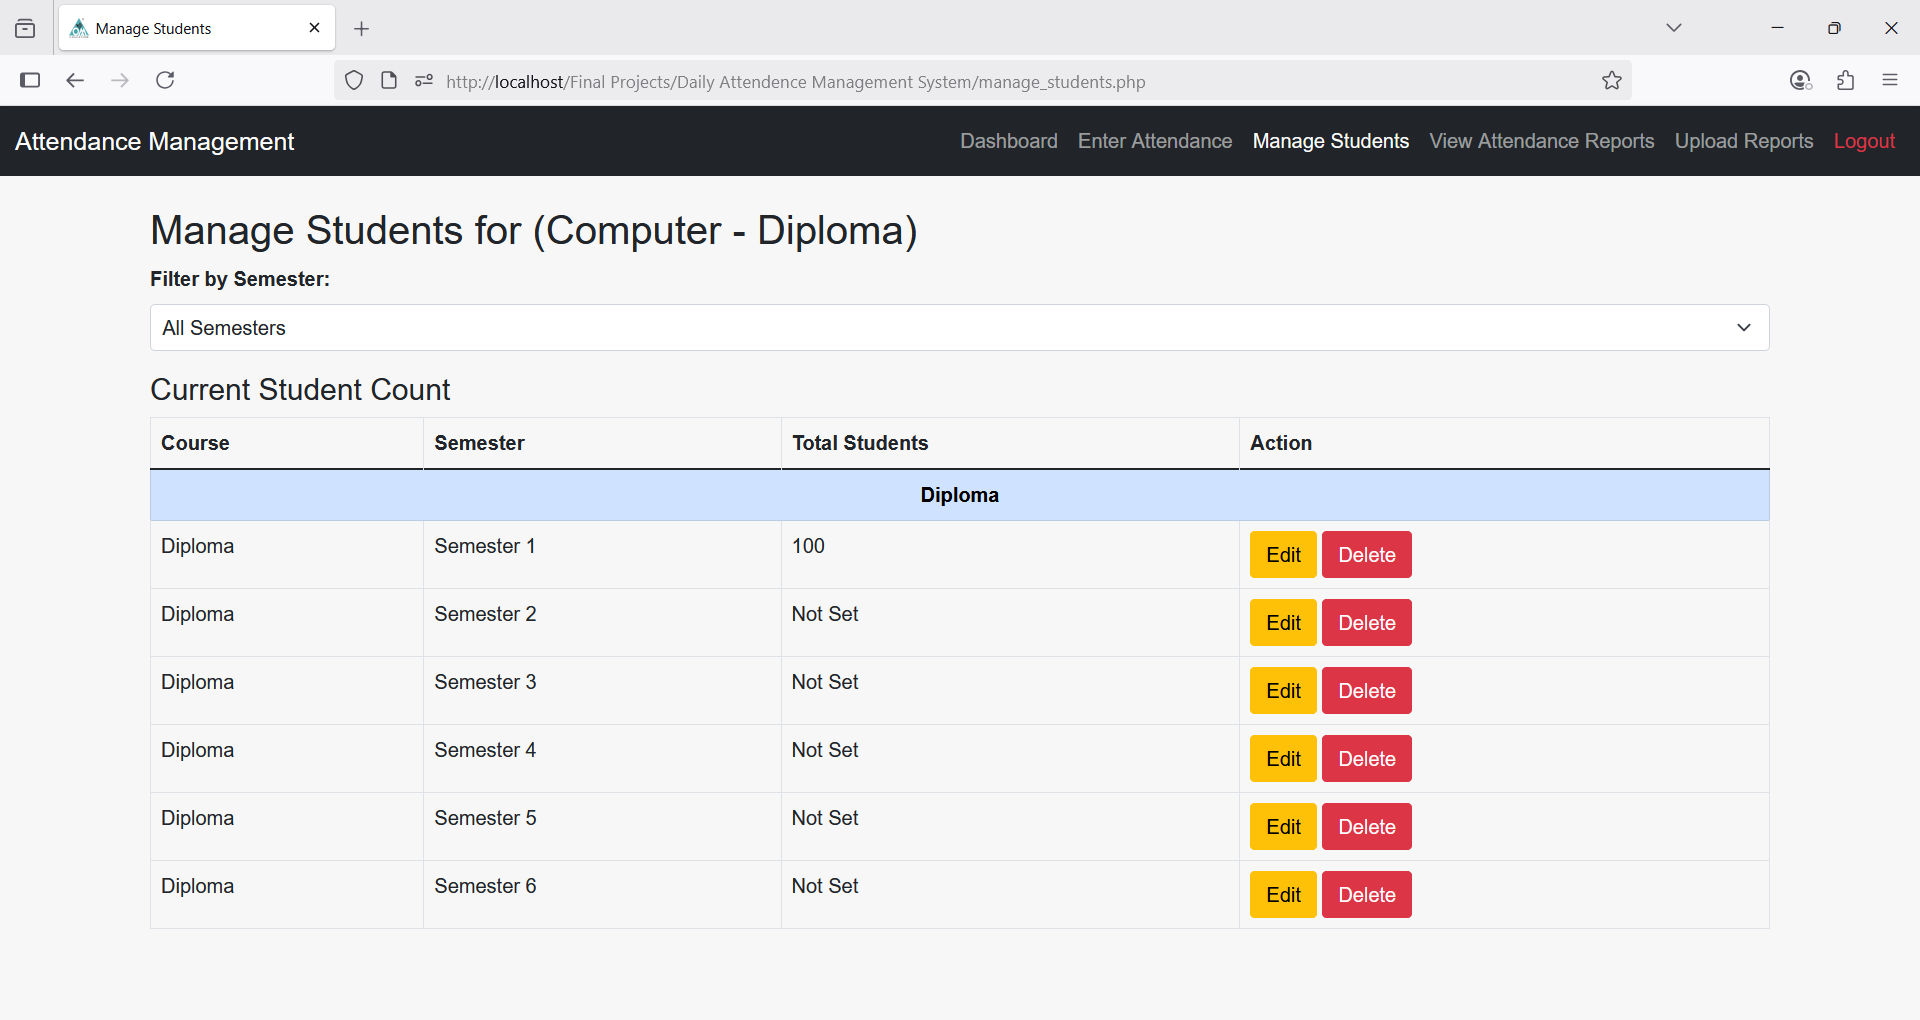Delete the Semester 3 student entry
The height and width of the screenshot is (1020, 1920).
pyautogui.click(x=1366, y=691)
